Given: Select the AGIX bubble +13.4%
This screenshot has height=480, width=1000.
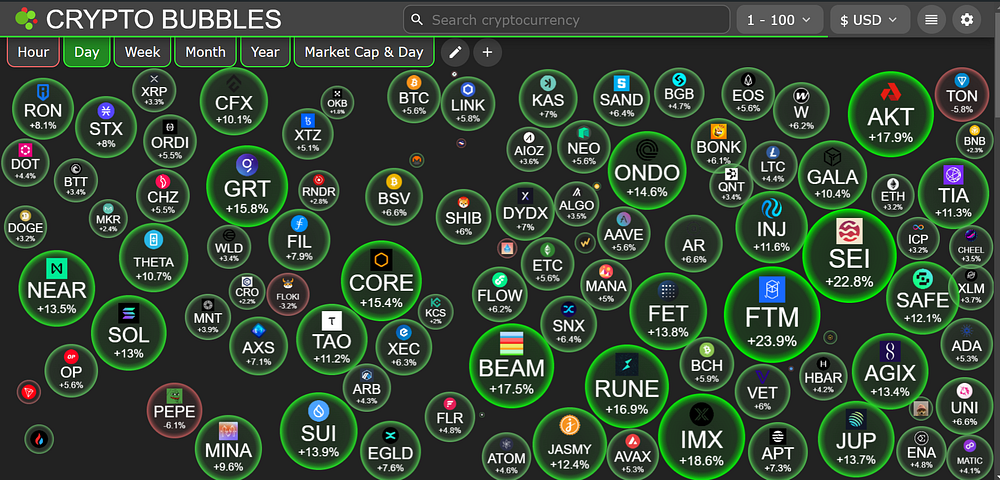Looking at the screenshot, I should pyautogui.click(x=890, y=371).
